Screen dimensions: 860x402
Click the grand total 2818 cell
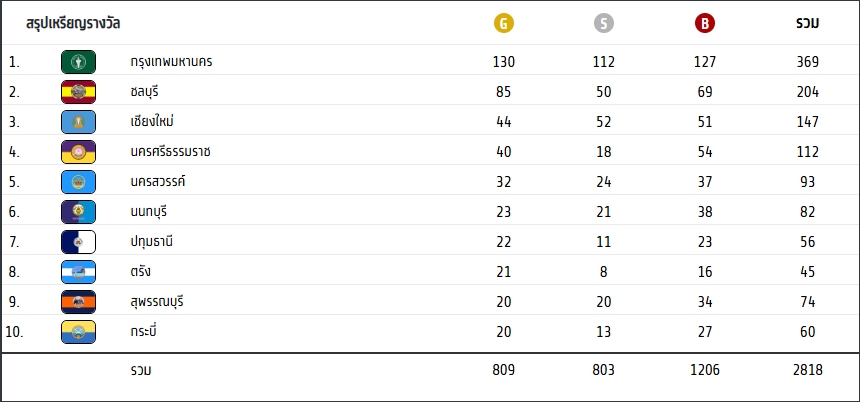click(808, 370)
